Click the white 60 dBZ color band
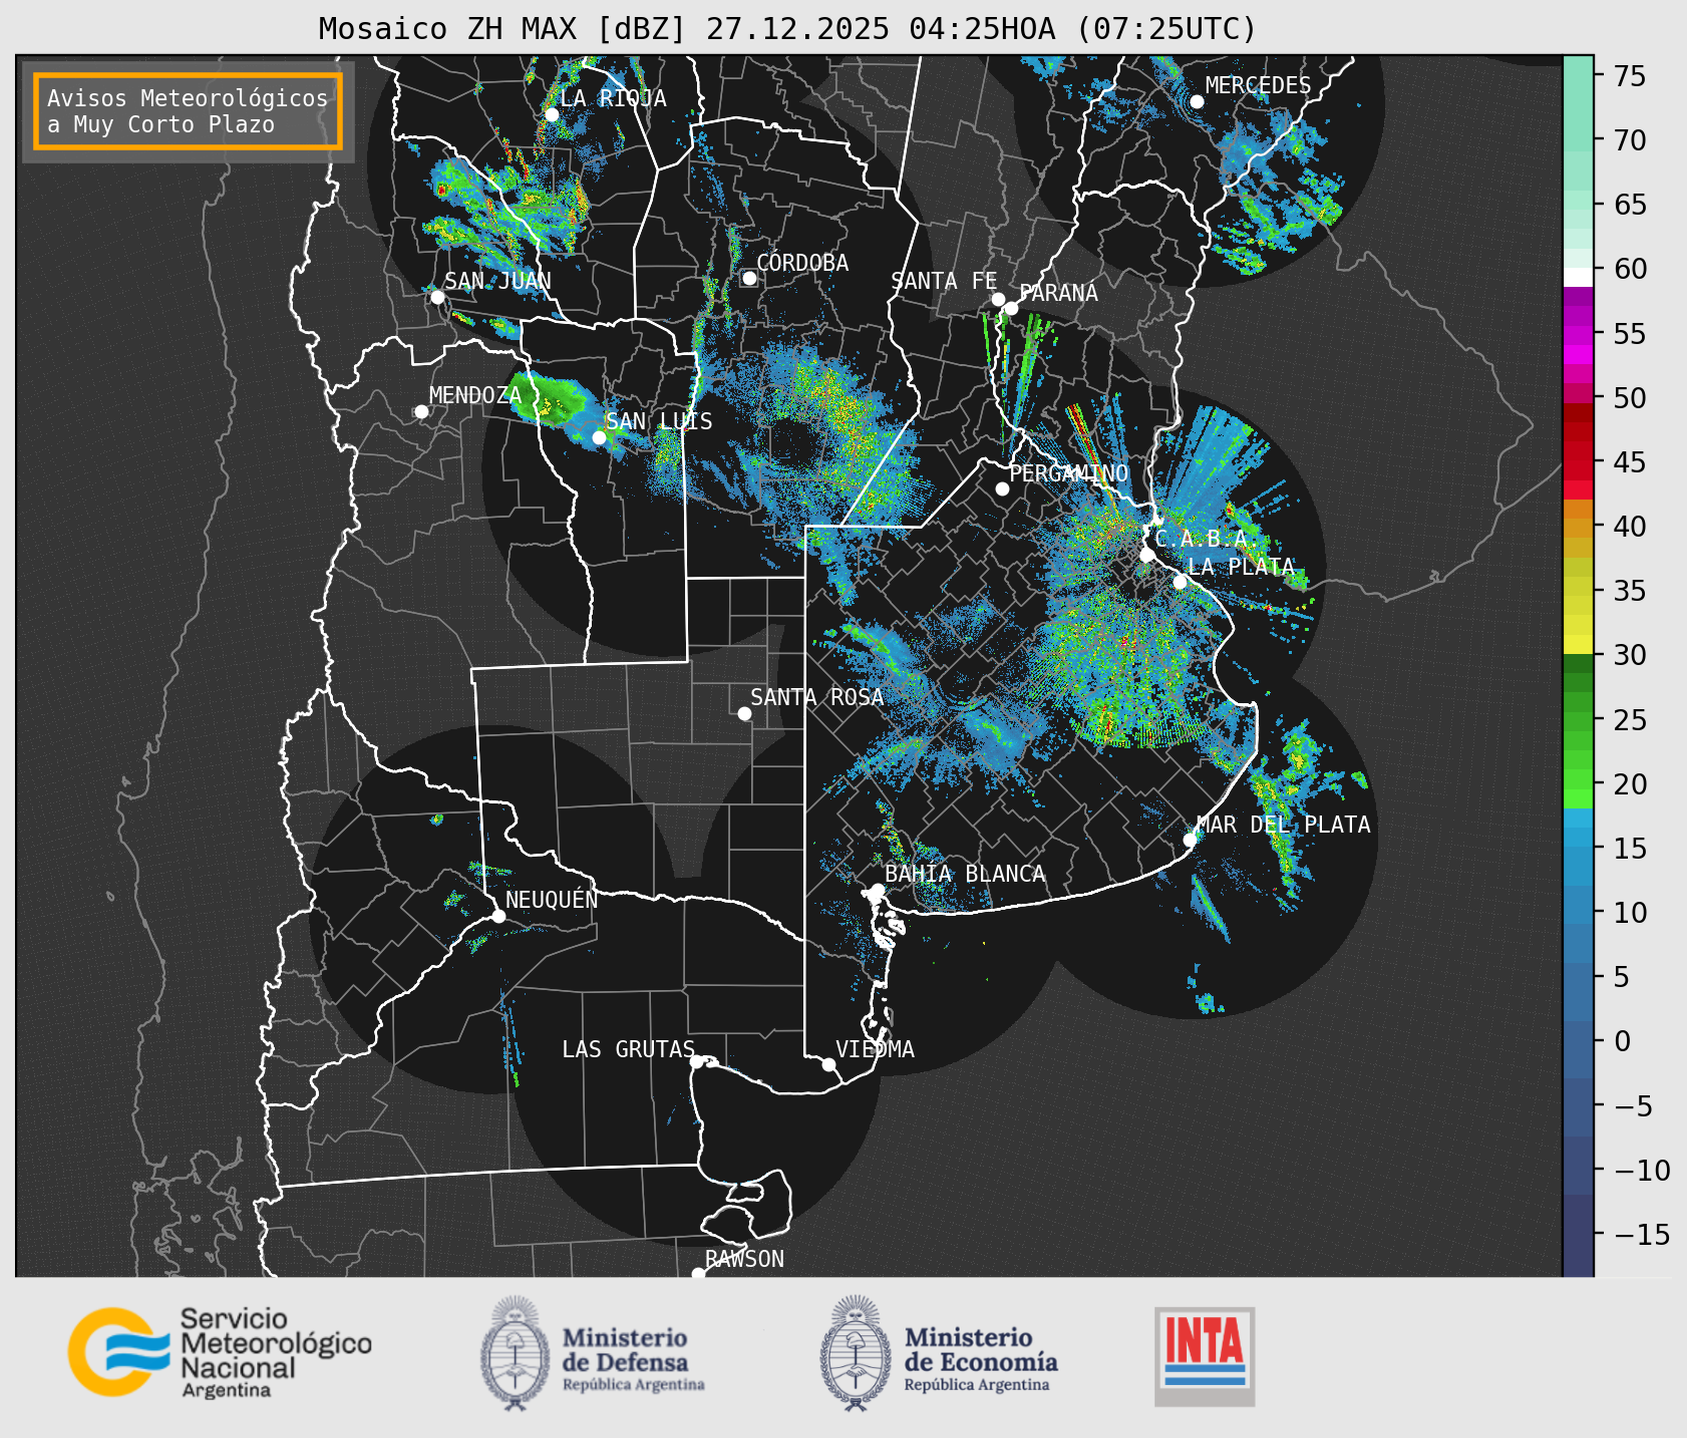This screenshot has height=1438, width=1687. click(x=1578, y=277)
